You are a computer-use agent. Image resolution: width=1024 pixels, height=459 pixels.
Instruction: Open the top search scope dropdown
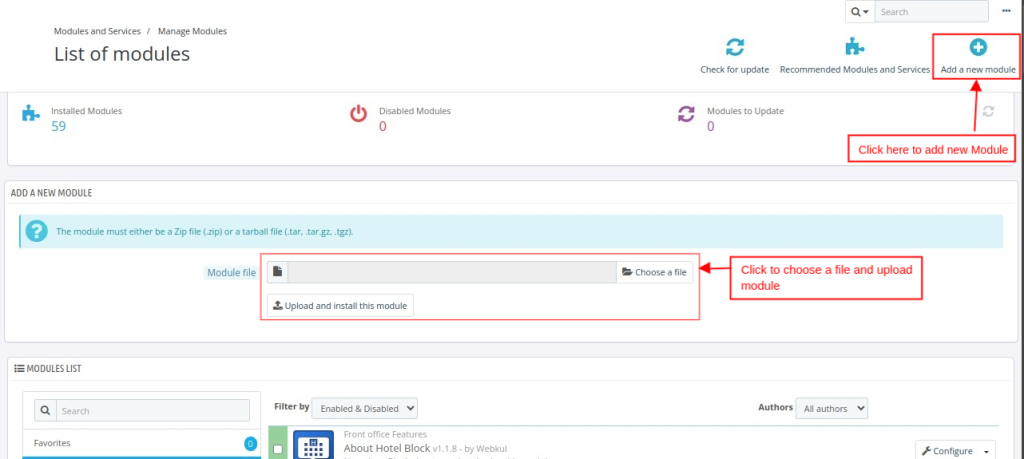click(860, 12)
